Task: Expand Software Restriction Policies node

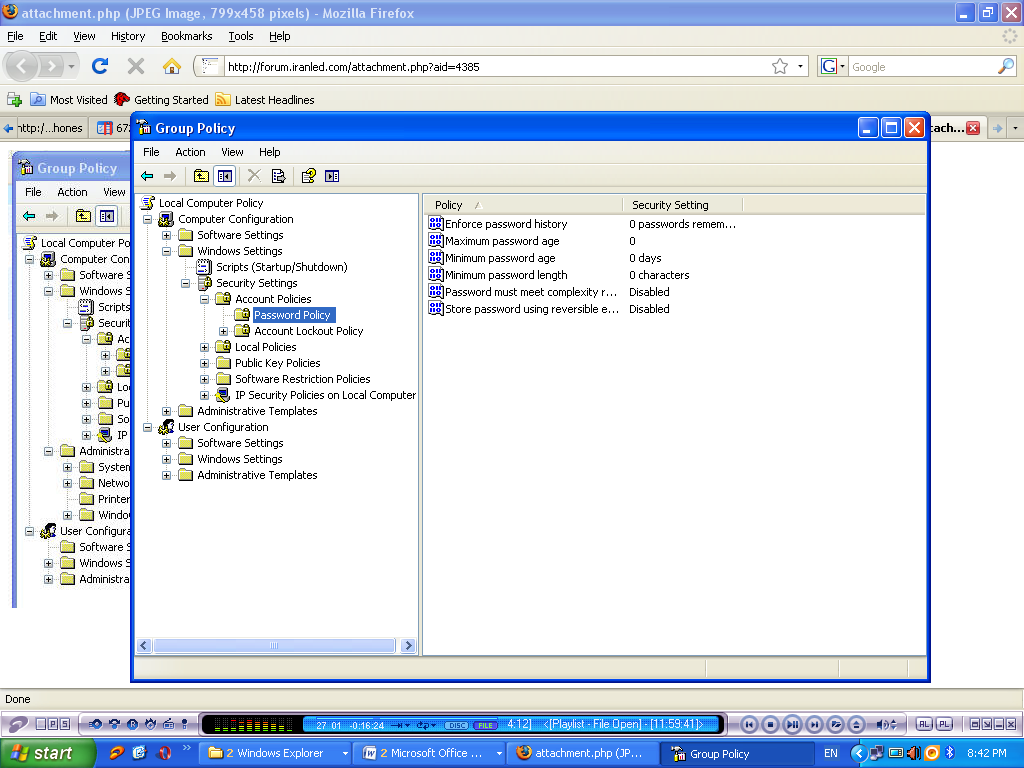Action: [x=204, y=379]
